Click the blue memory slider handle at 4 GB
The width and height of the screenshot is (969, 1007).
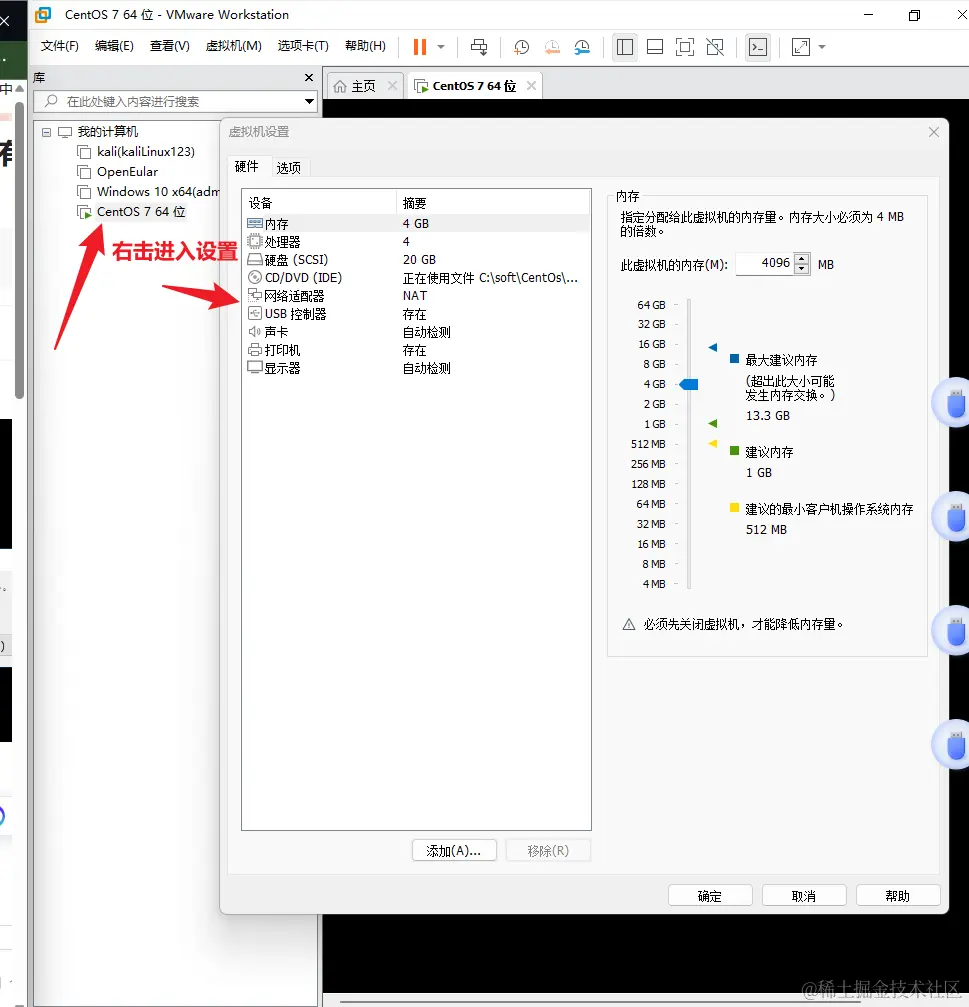(689, 384)
